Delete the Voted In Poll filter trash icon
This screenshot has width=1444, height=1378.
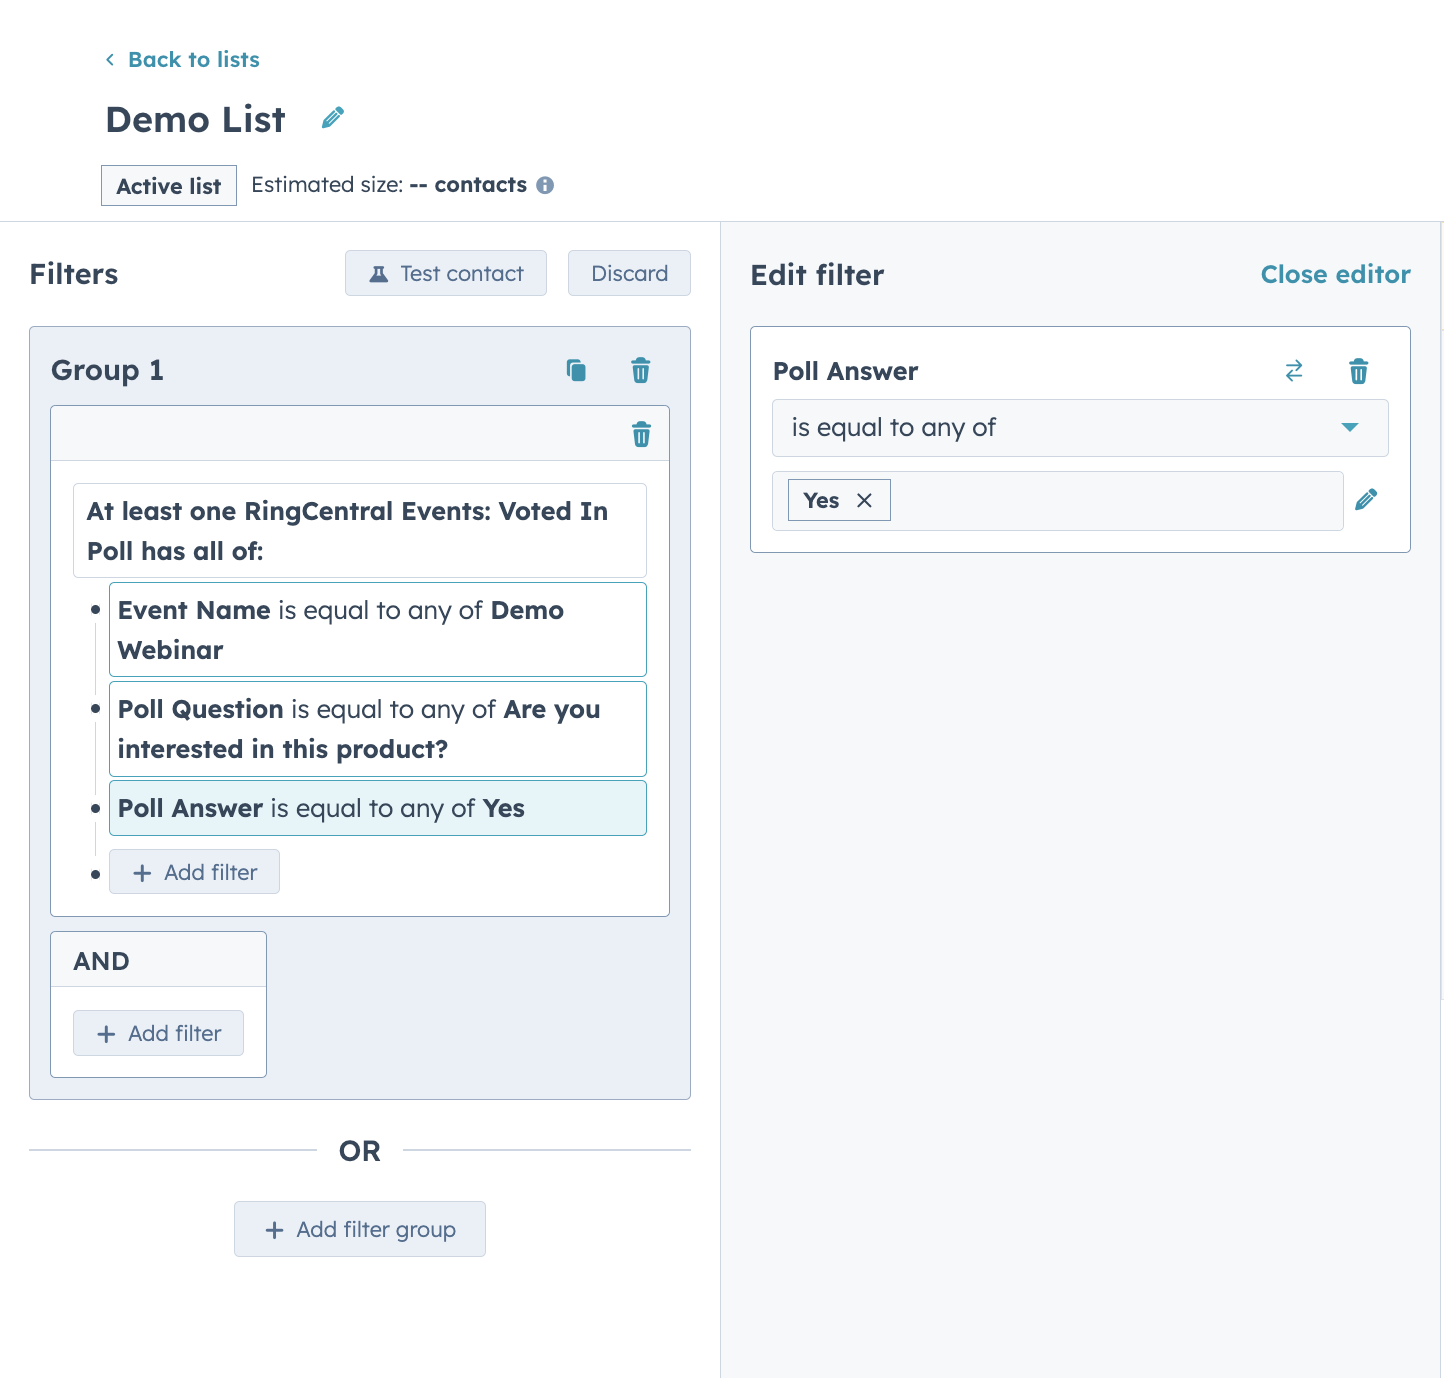point(641,434)
